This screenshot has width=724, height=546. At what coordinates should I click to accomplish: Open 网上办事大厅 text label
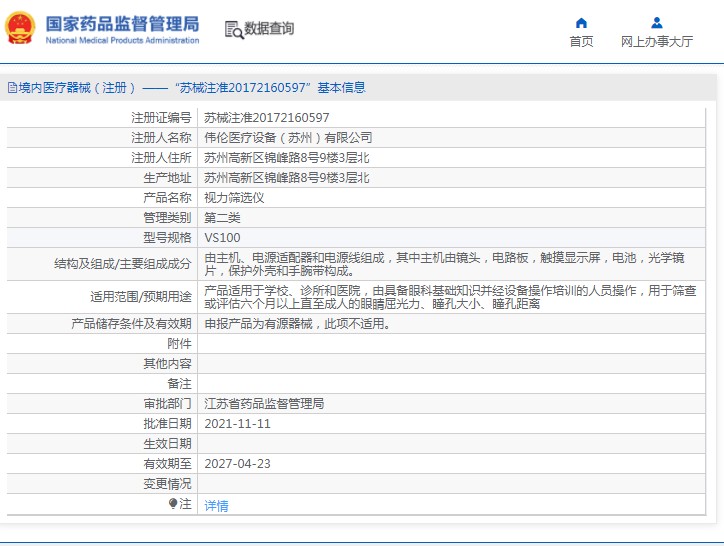tap(656, 42)
